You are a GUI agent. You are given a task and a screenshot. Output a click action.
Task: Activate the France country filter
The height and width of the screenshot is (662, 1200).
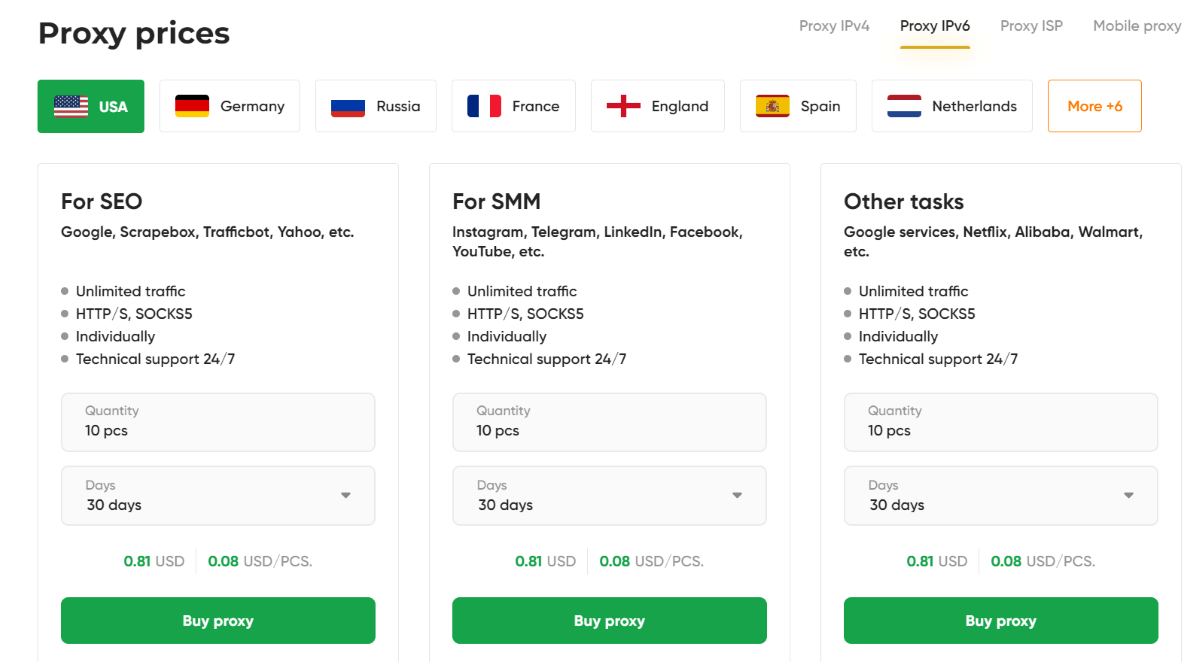[513, 104]
